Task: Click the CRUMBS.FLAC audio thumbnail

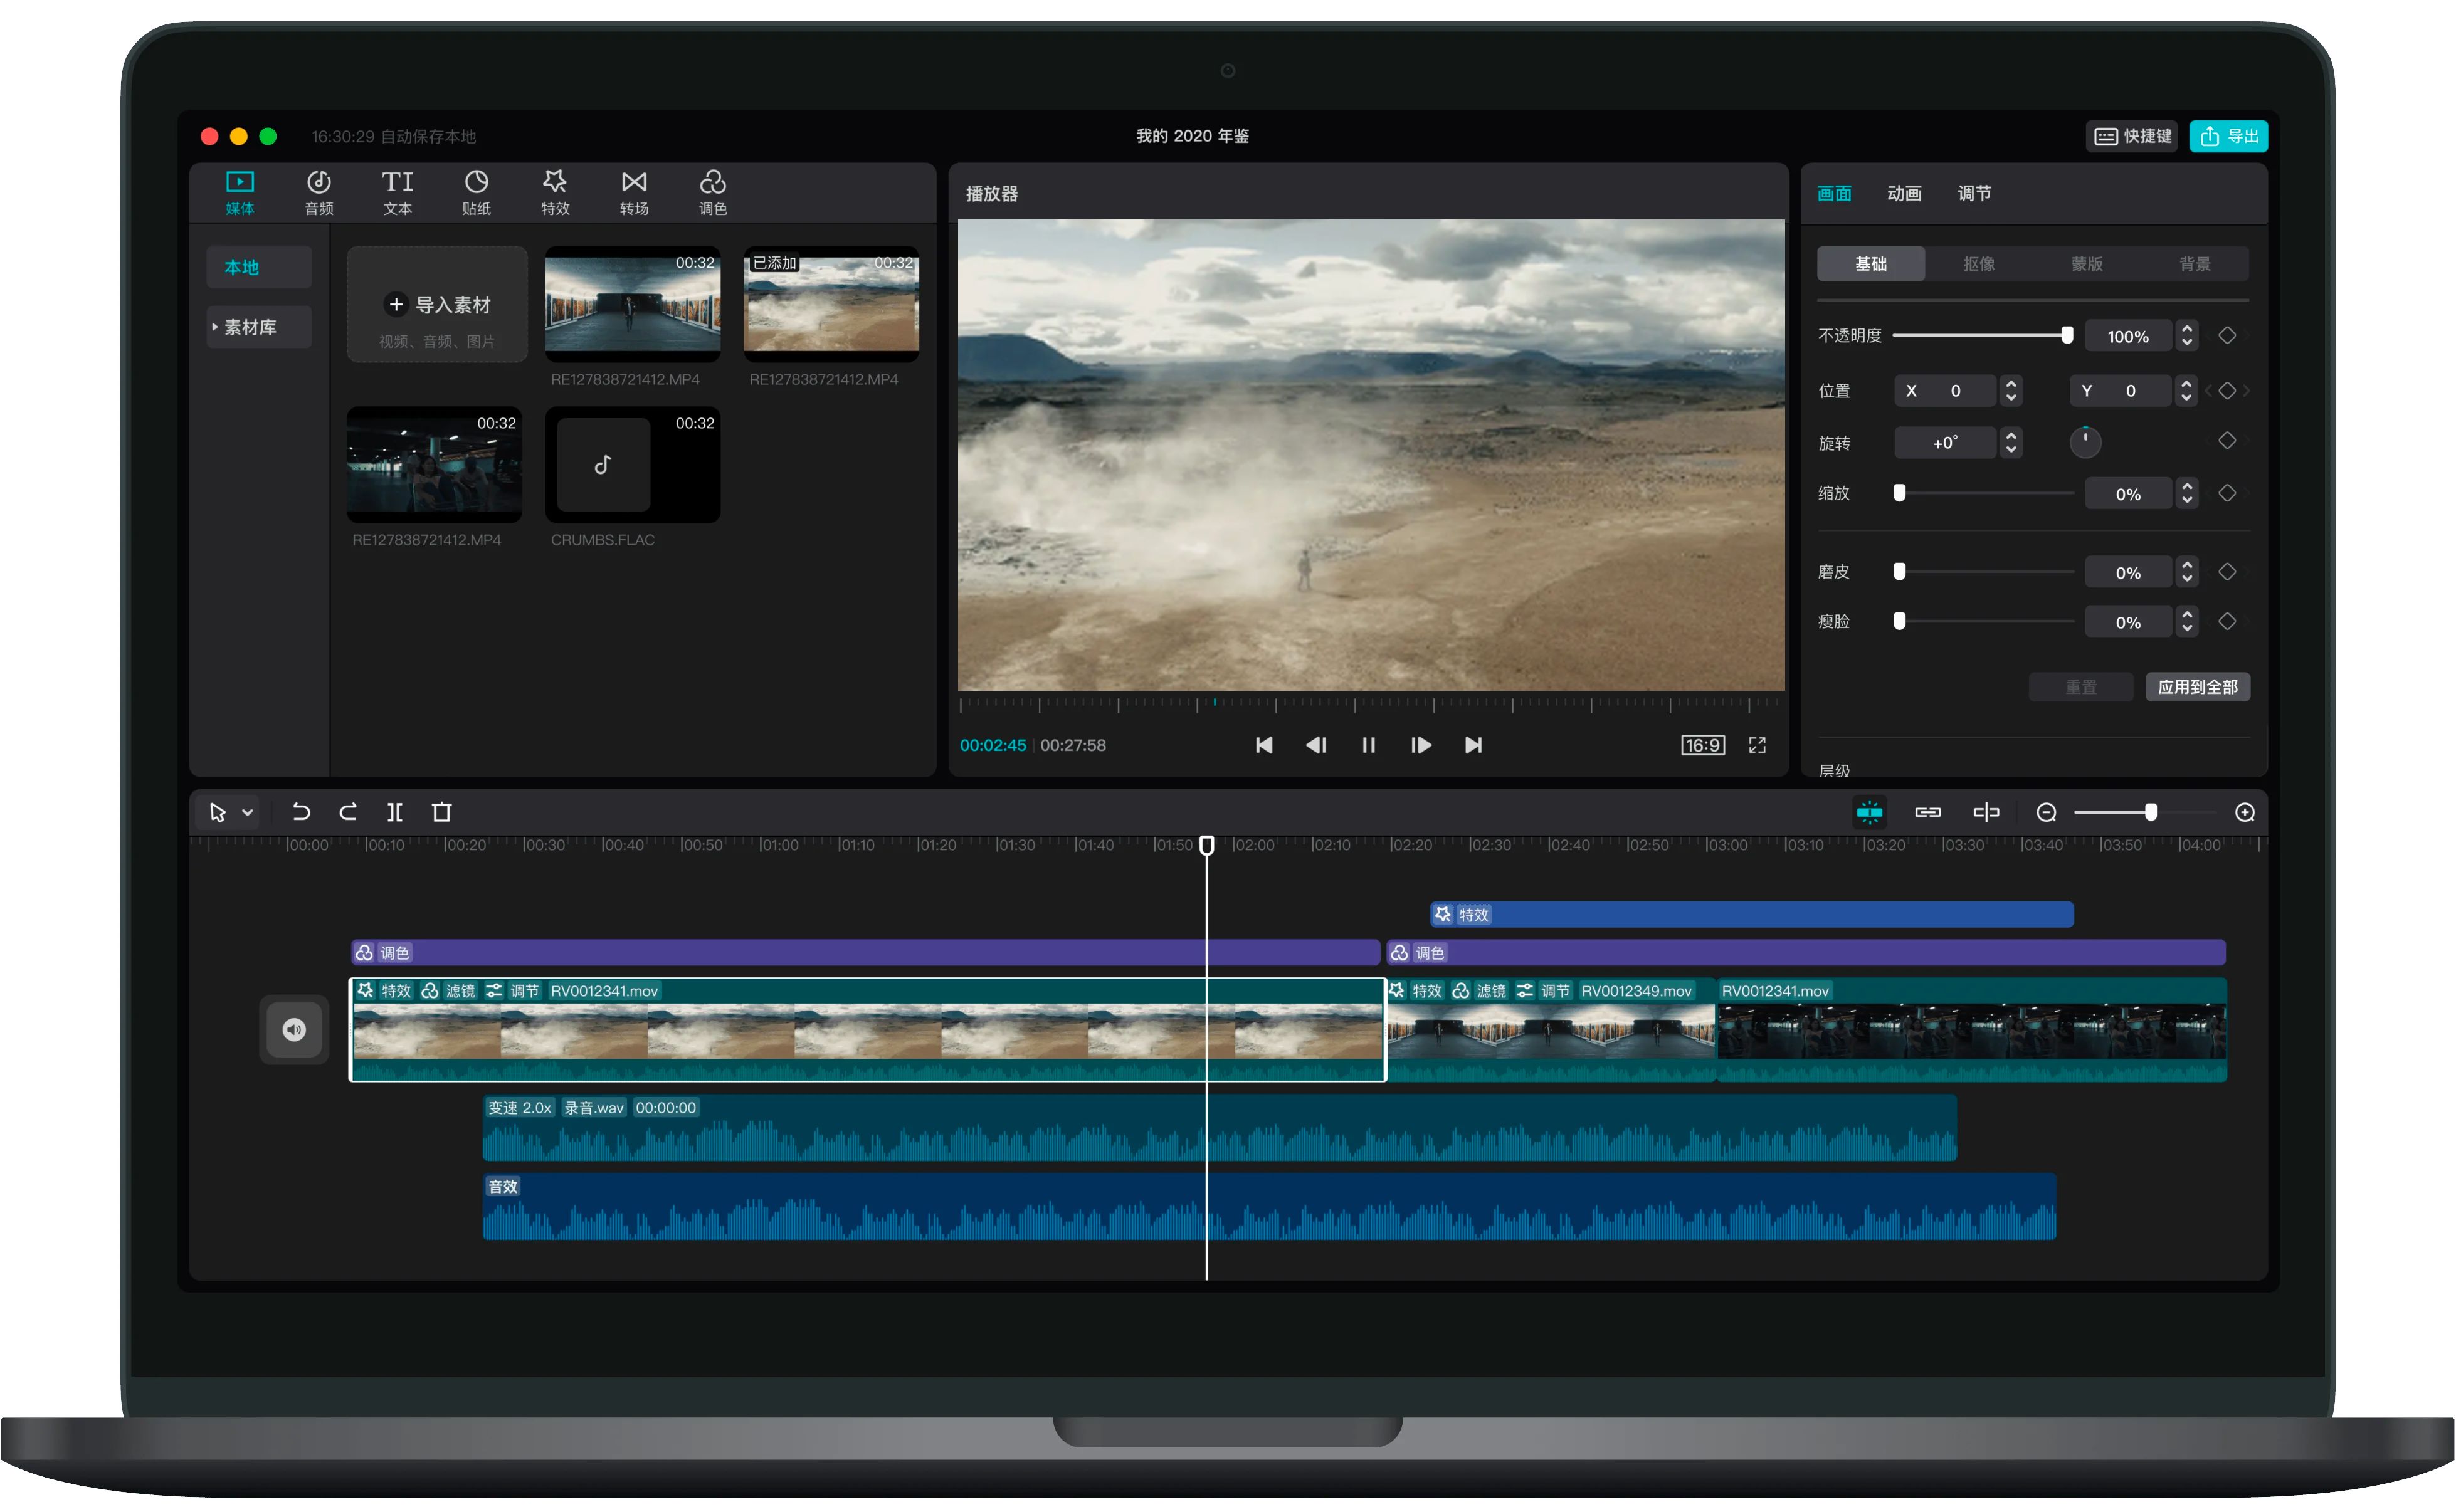Action: tap(632, 464)
